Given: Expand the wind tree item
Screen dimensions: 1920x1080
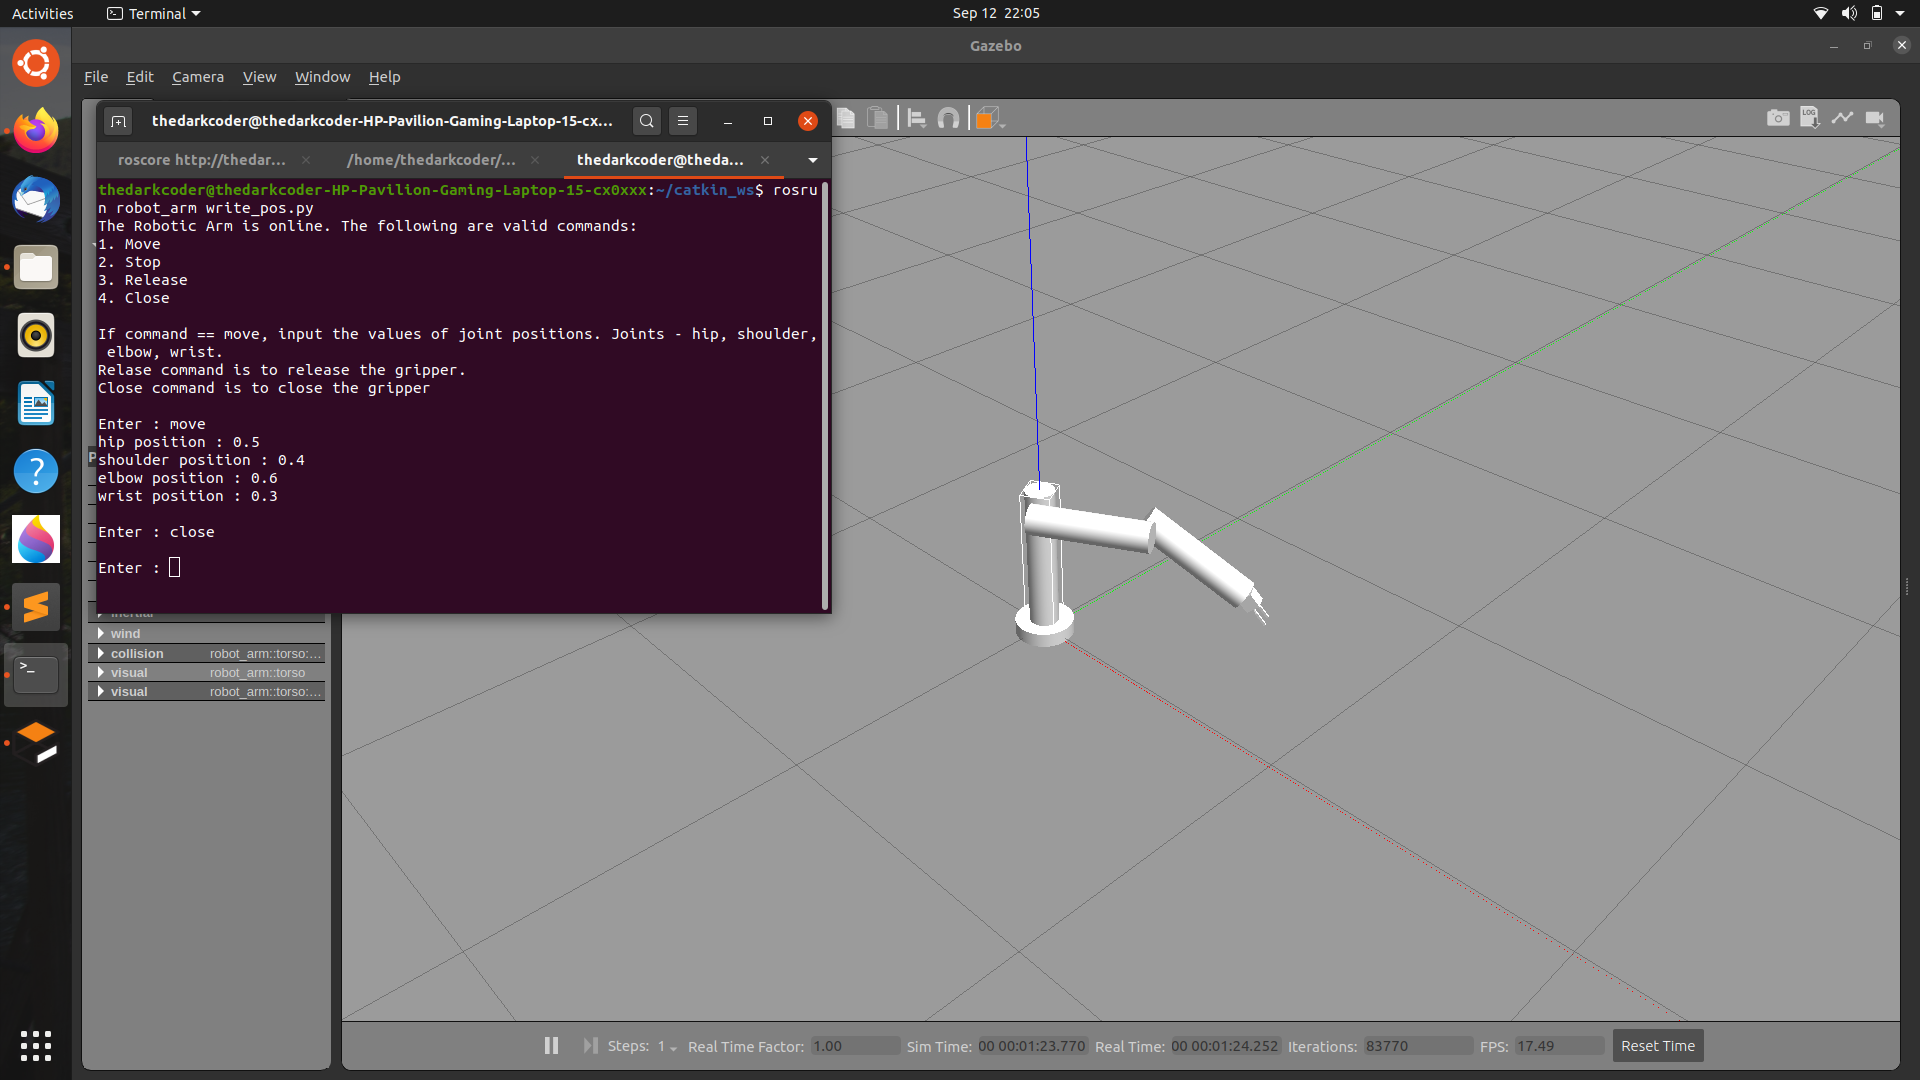Looking at the screenshot, I should (x=101, y=633).
